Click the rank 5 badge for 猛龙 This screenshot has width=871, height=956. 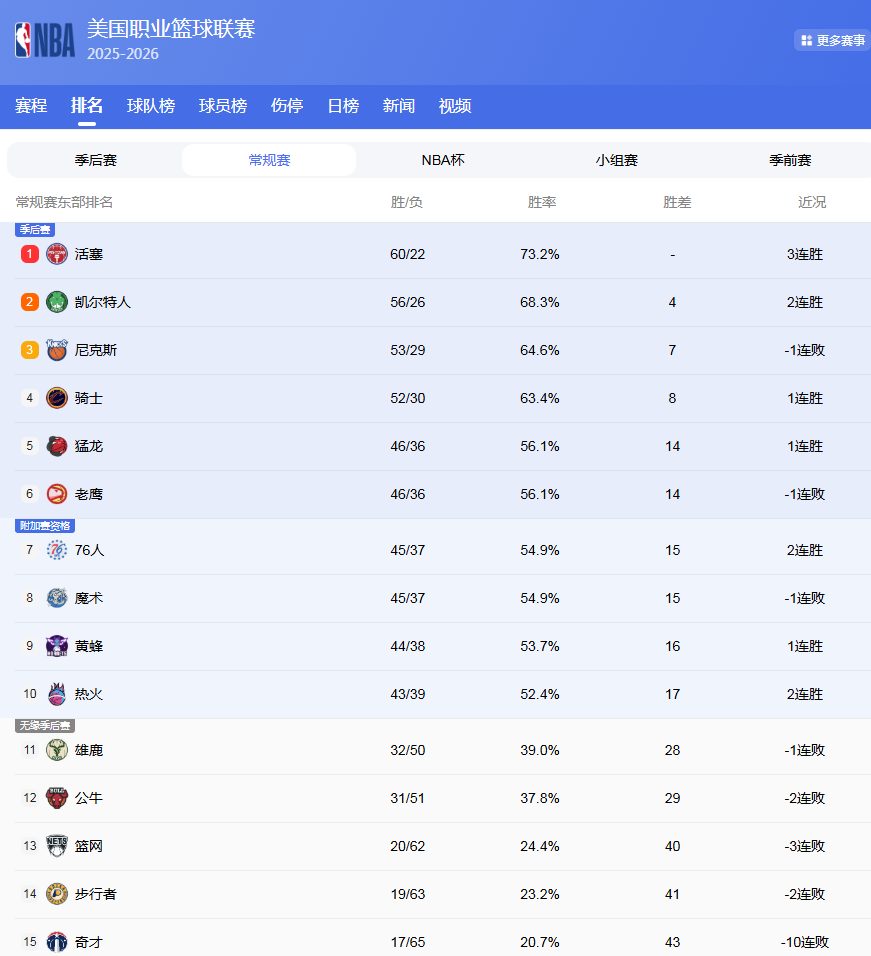click(29, 446)
